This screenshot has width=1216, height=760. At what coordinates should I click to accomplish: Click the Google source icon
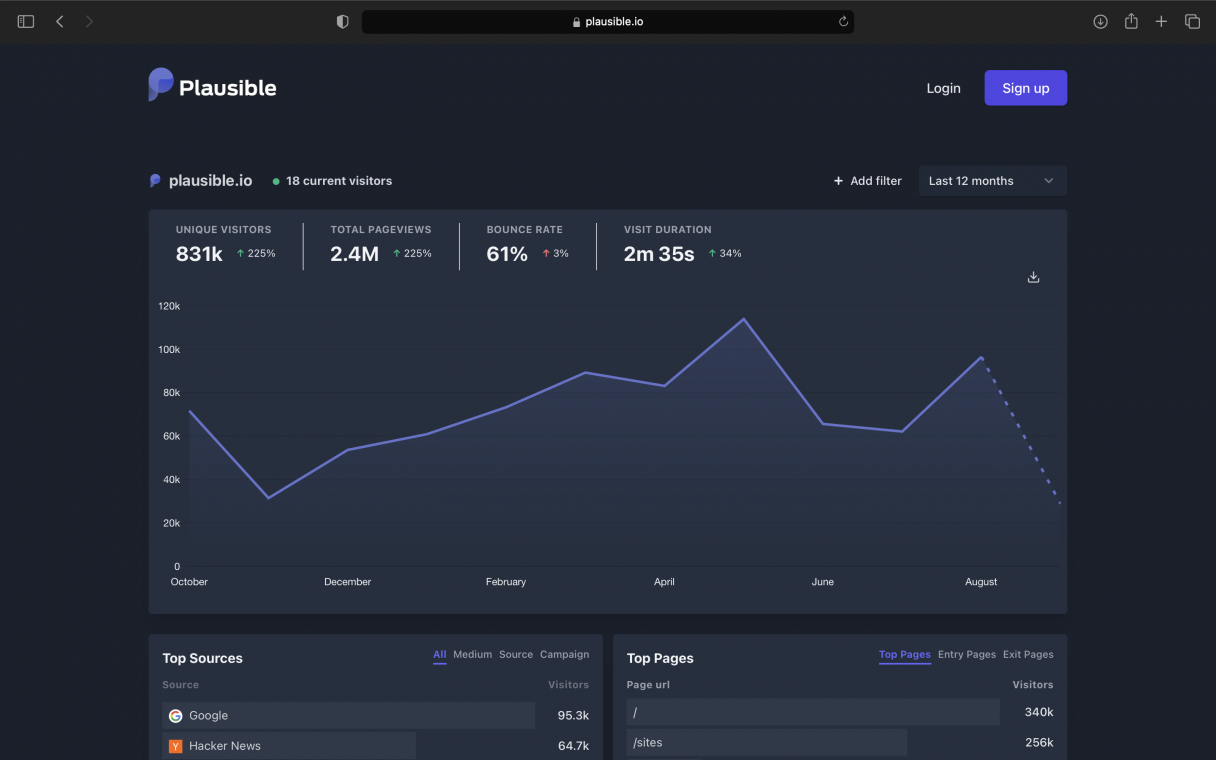coord(176,715)
